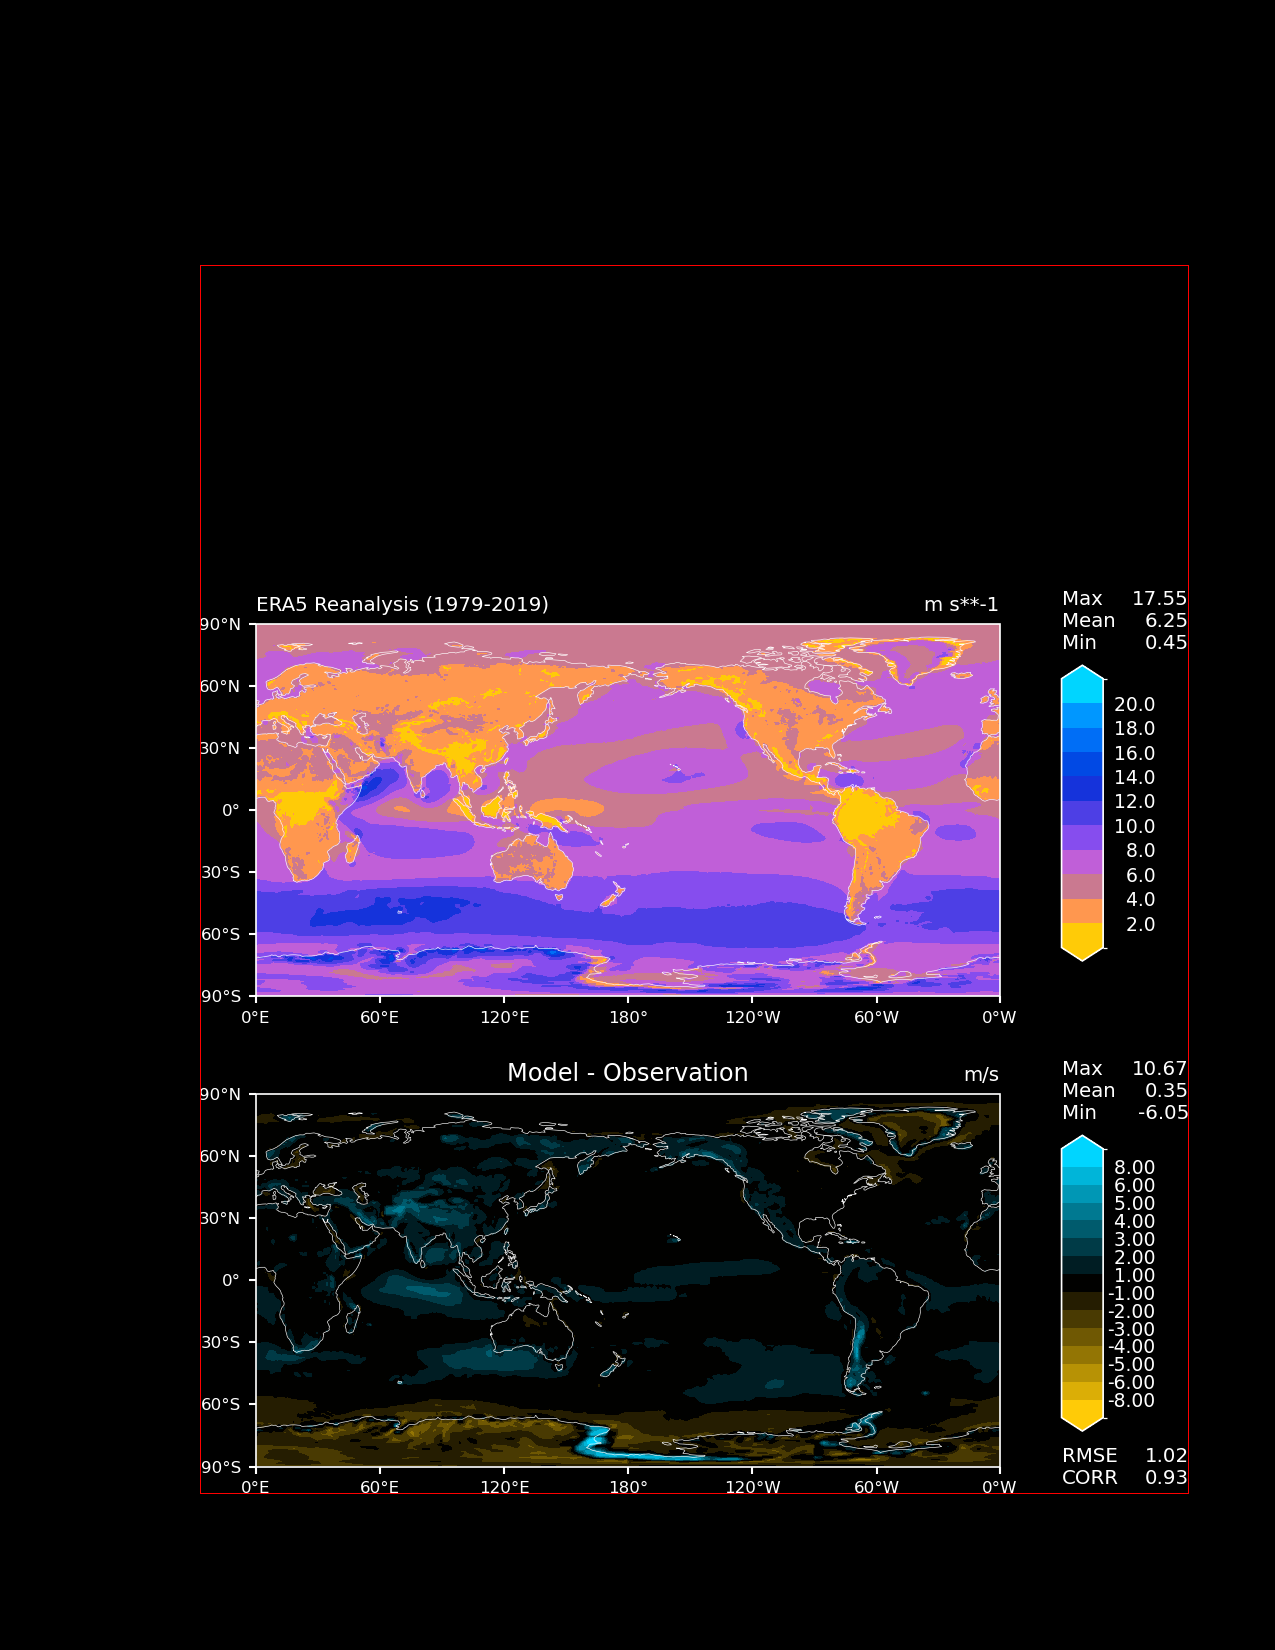Click the 120°W label under Model - Observation map
1275x1650 pixels.
click(x=752, y=1488)
